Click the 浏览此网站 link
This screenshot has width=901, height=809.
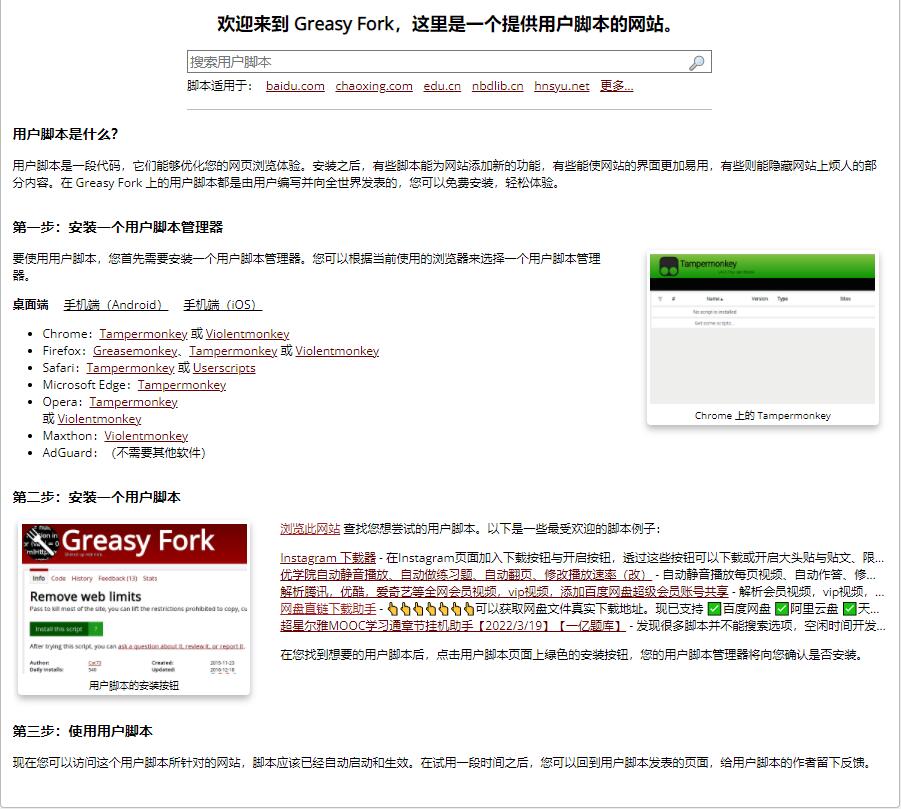310,529
